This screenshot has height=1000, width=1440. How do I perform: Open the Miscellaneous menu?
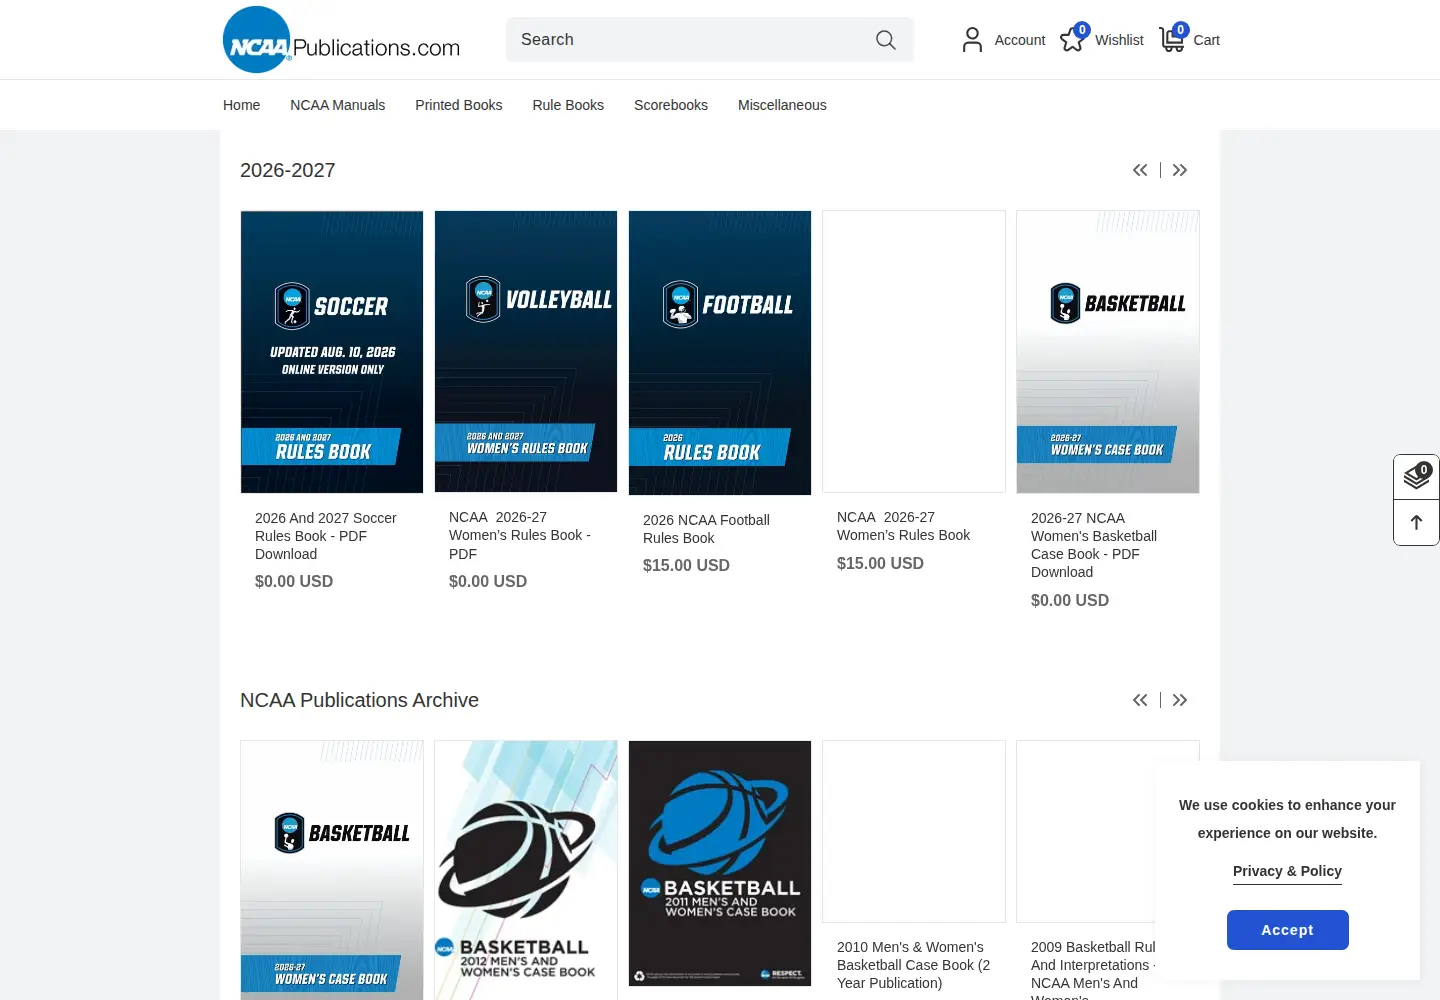[x=782, y=105]
